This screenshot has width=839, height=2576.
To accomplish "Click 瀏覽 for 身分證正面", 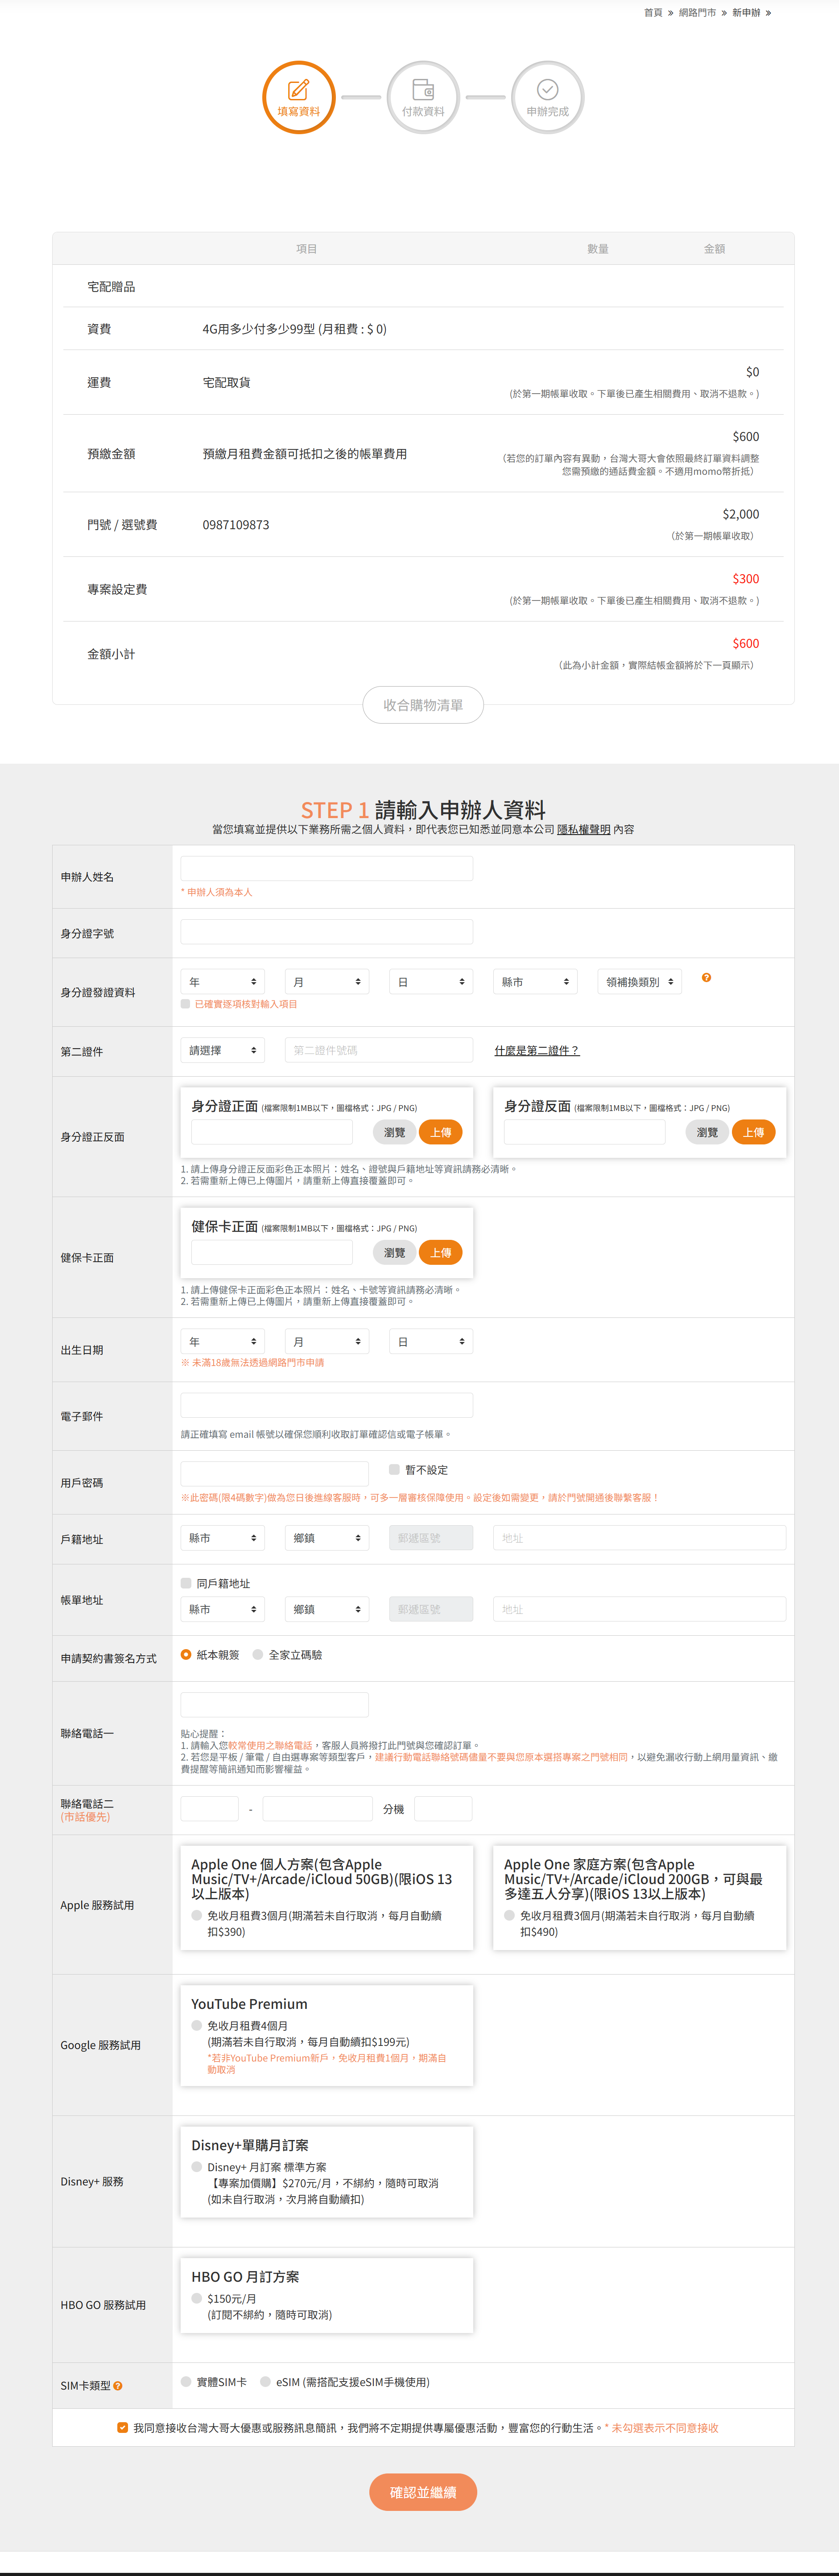I will (395, 1132).
